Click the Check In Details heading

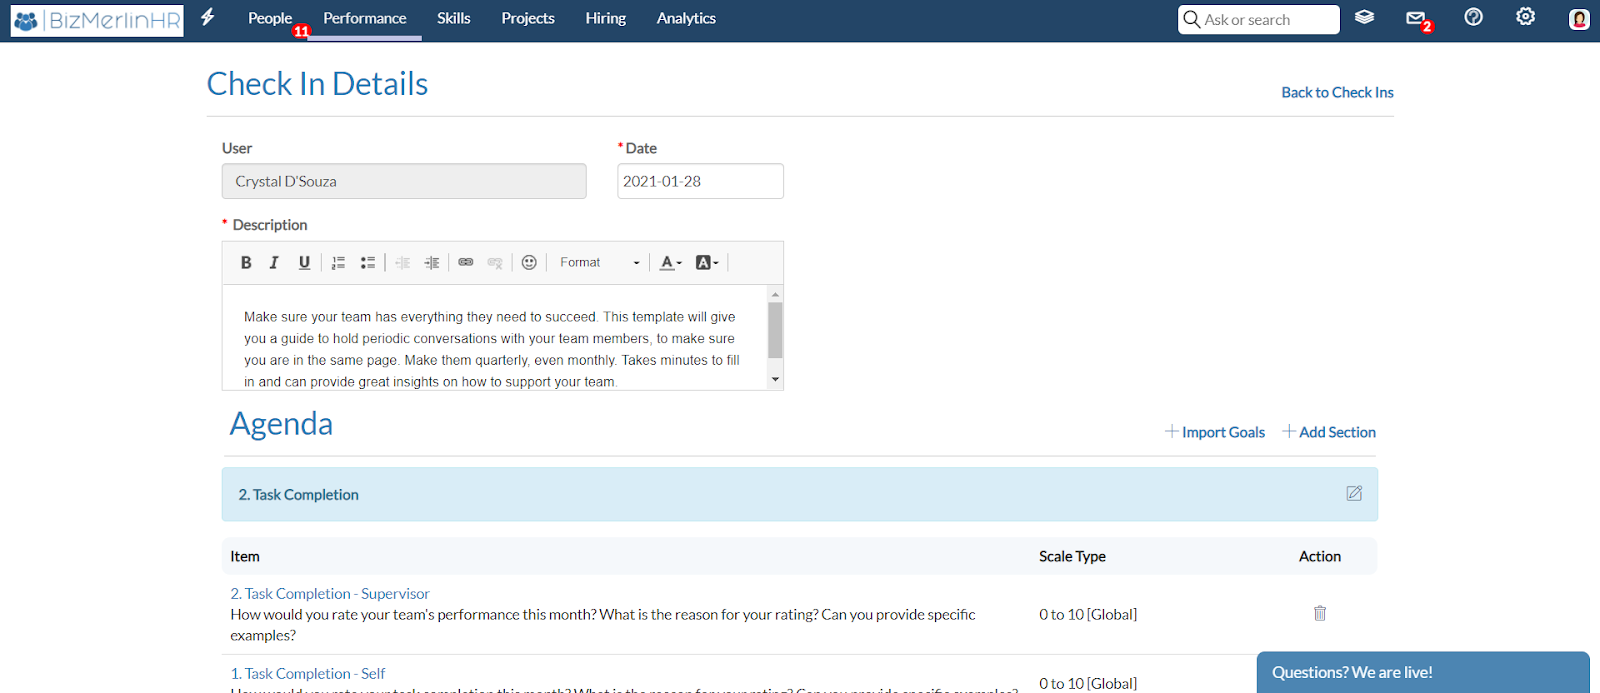(317, 84)
